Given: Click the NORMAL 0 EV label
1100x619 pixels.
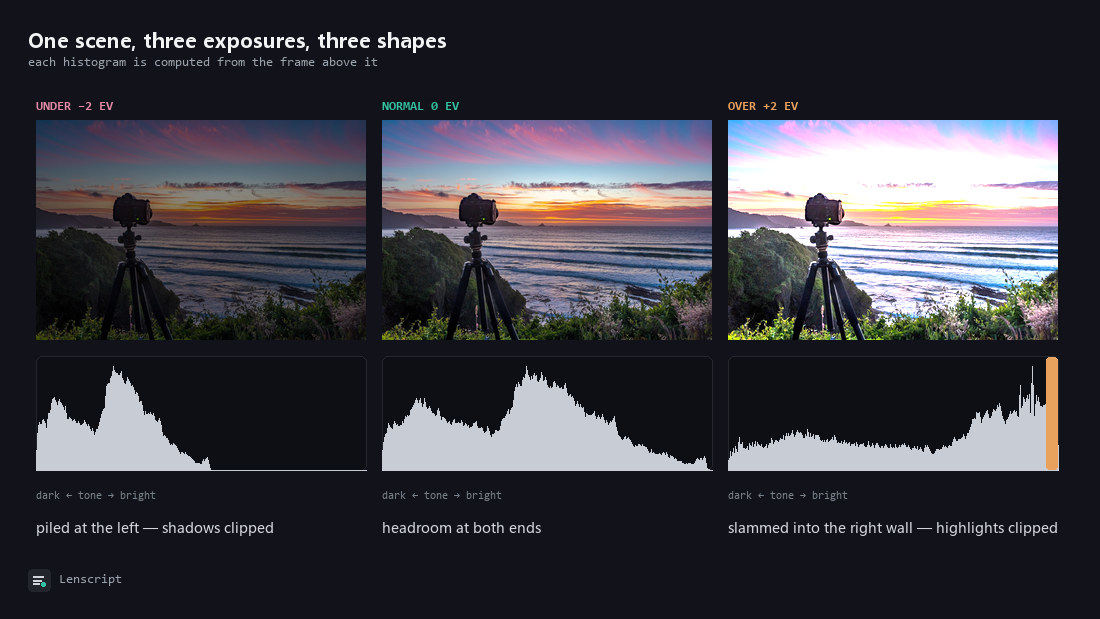Looking at the screenshot, I should (420, 106).
